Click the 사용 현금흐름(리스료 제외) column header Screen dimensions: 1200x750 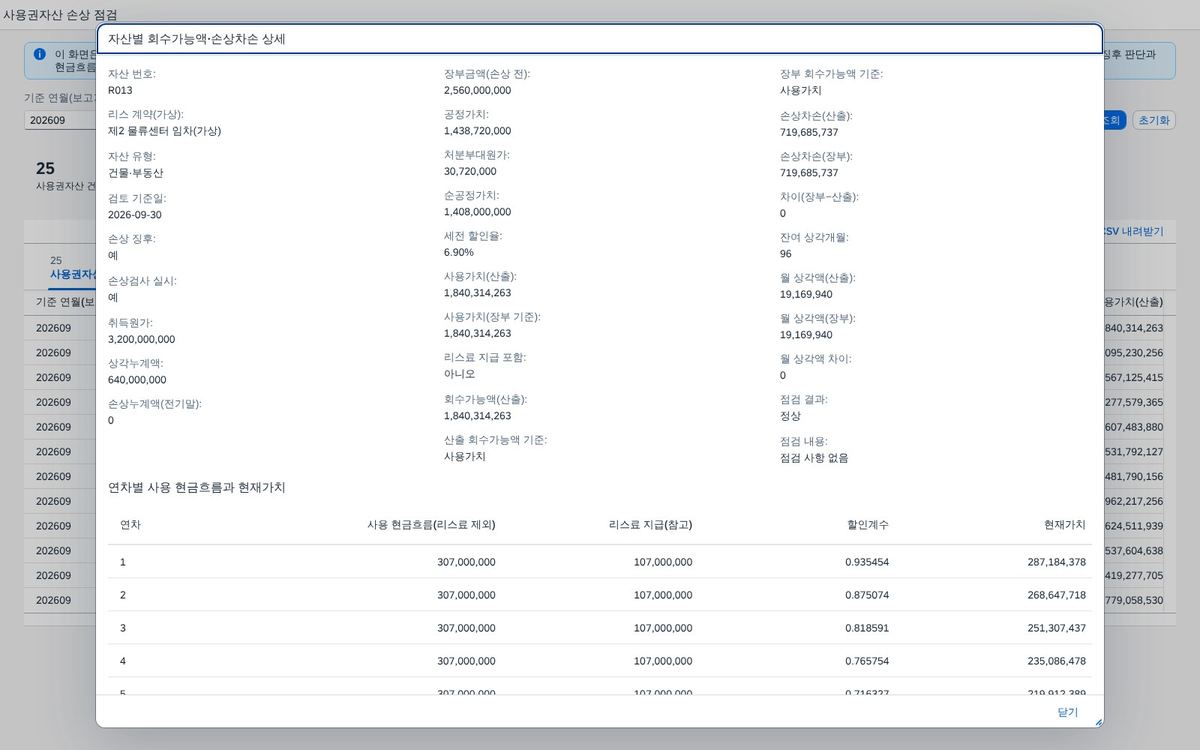point(431,524)
